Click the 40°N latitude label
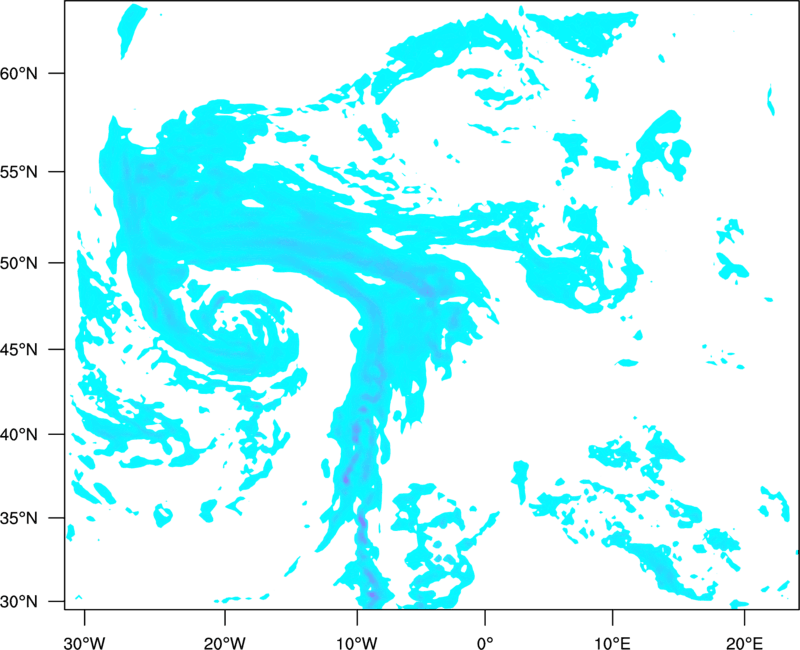Viewport: 800px width, 650px height. click(x=19, y=435)
